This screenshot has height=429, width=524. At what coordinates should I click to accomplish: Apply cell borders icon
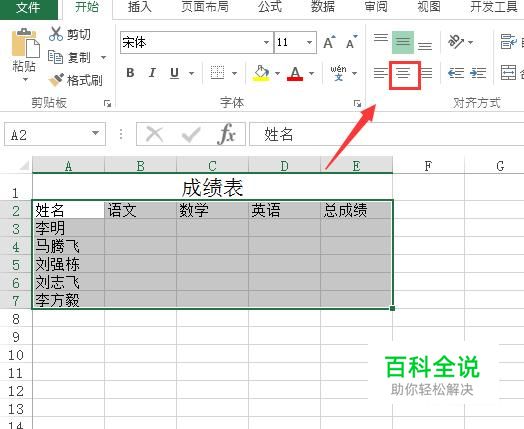[217, 73]
